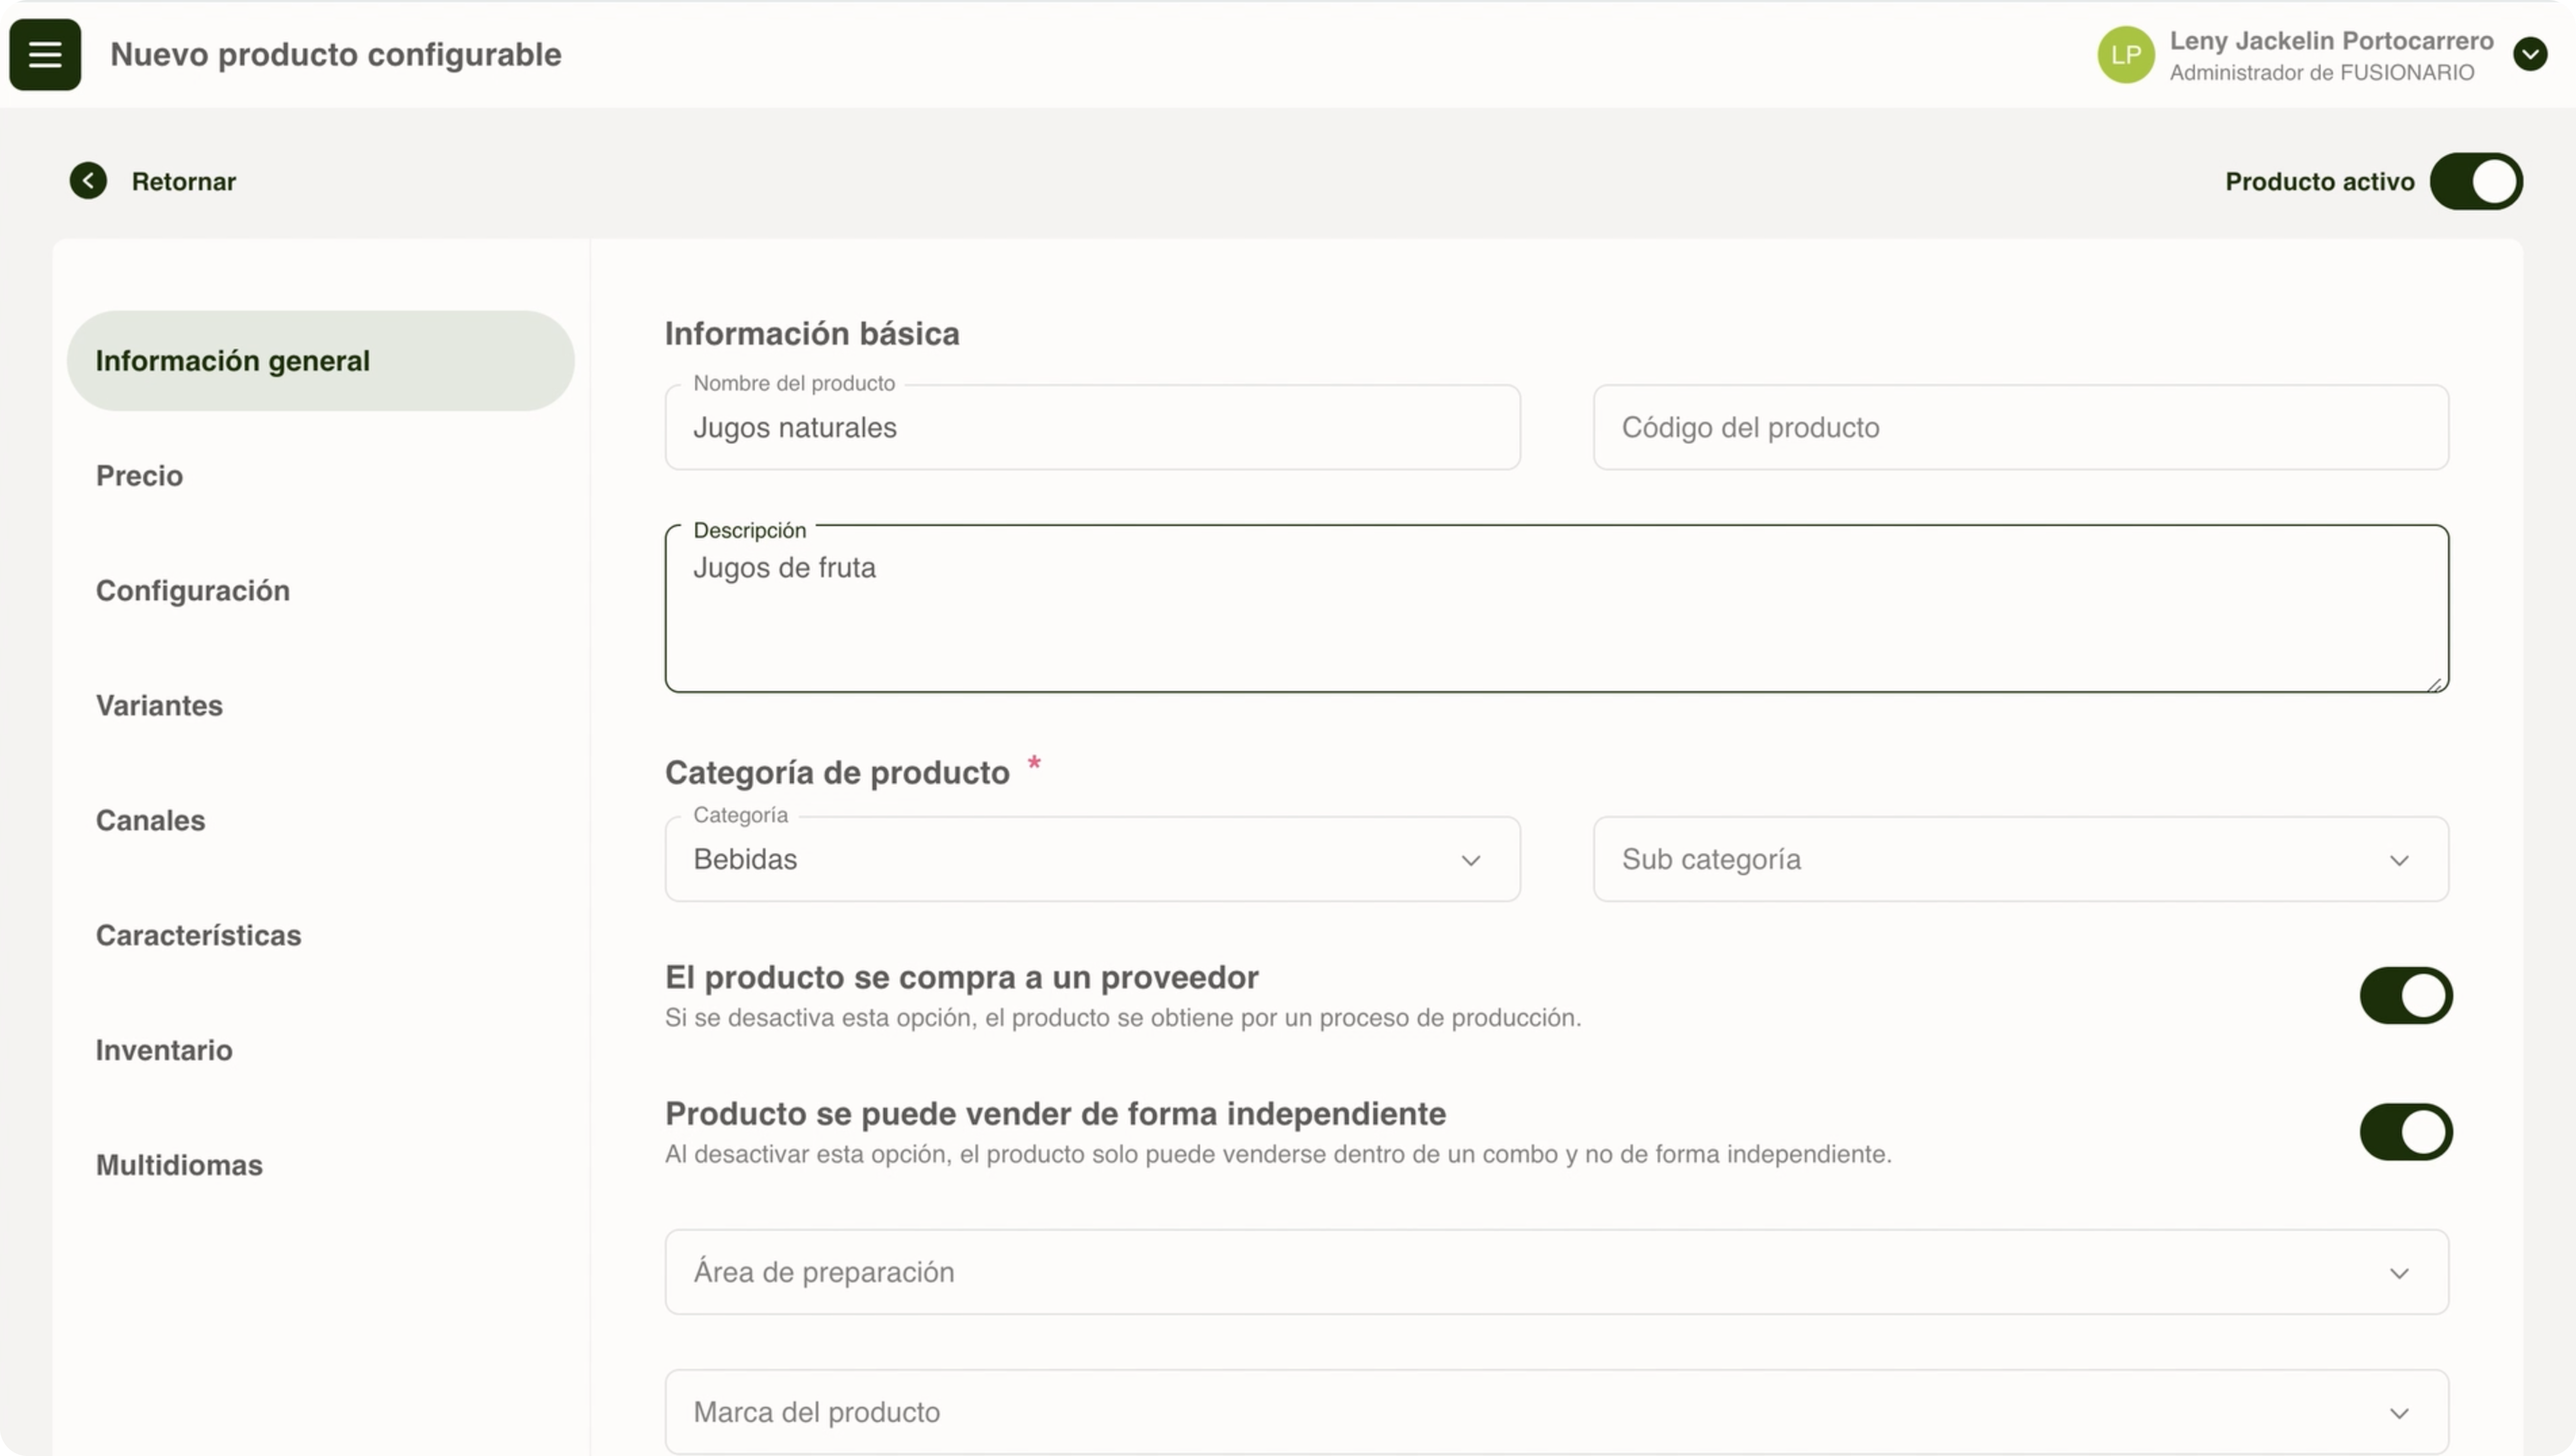Screen dimensions: 2576x1456
Task: Open user account dropdown arrow
Action: click(x=2530, y=54)
